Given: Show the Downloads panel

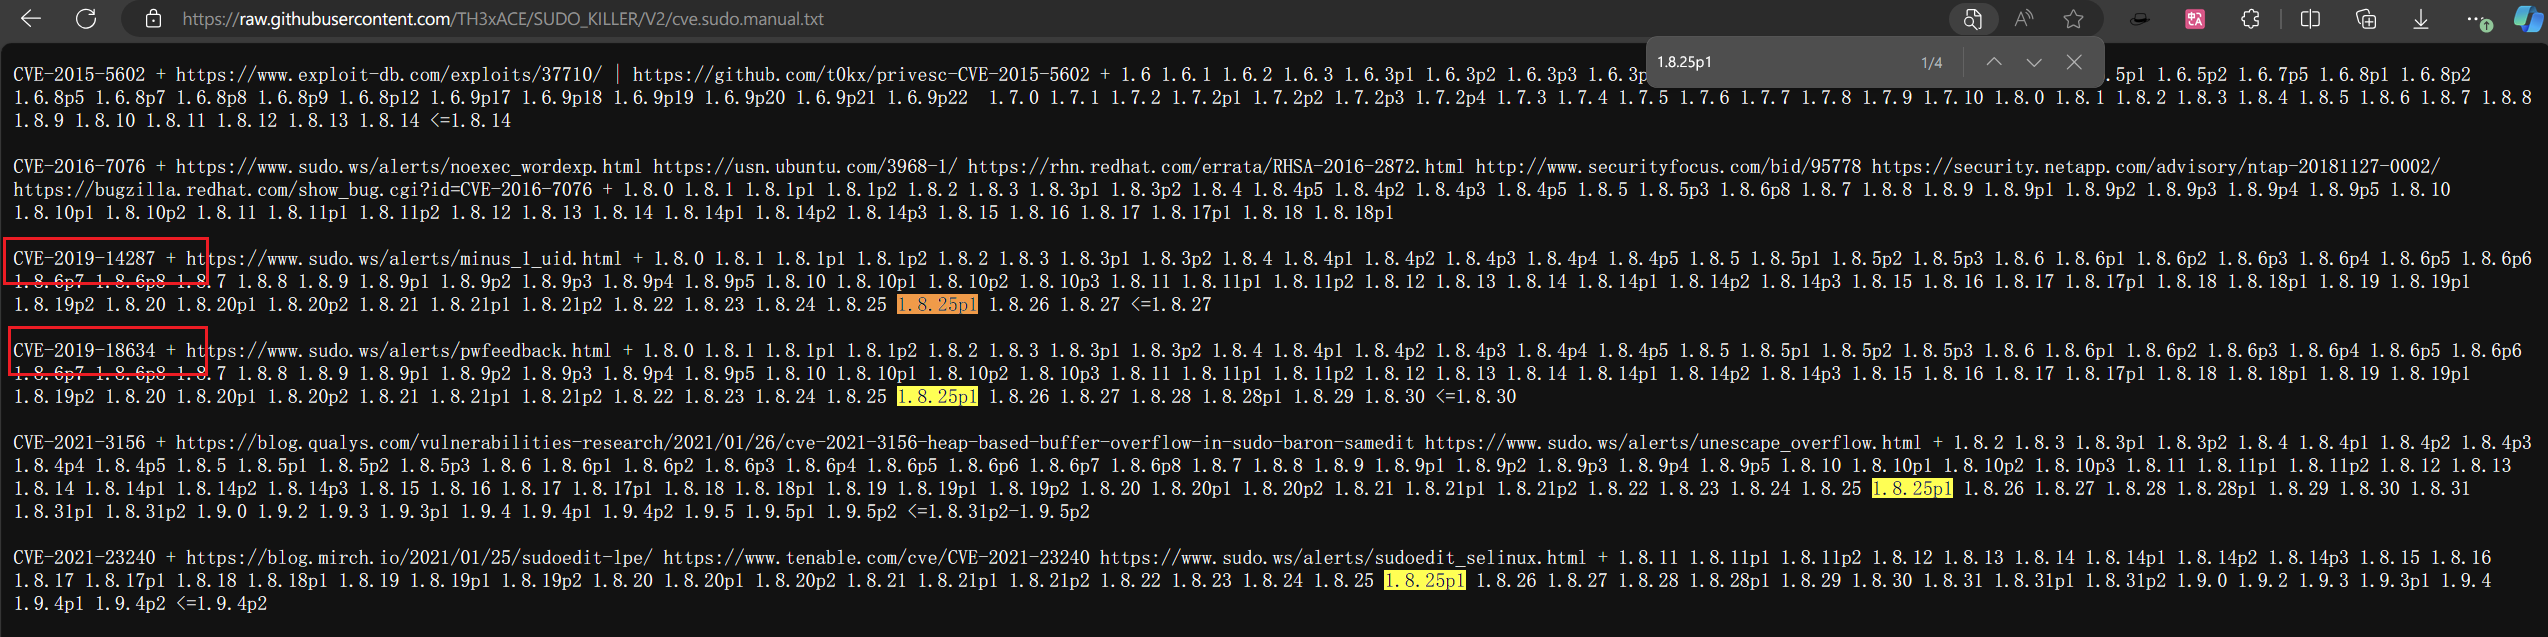Looking at the screenshot, I should tap(2421, 19).
